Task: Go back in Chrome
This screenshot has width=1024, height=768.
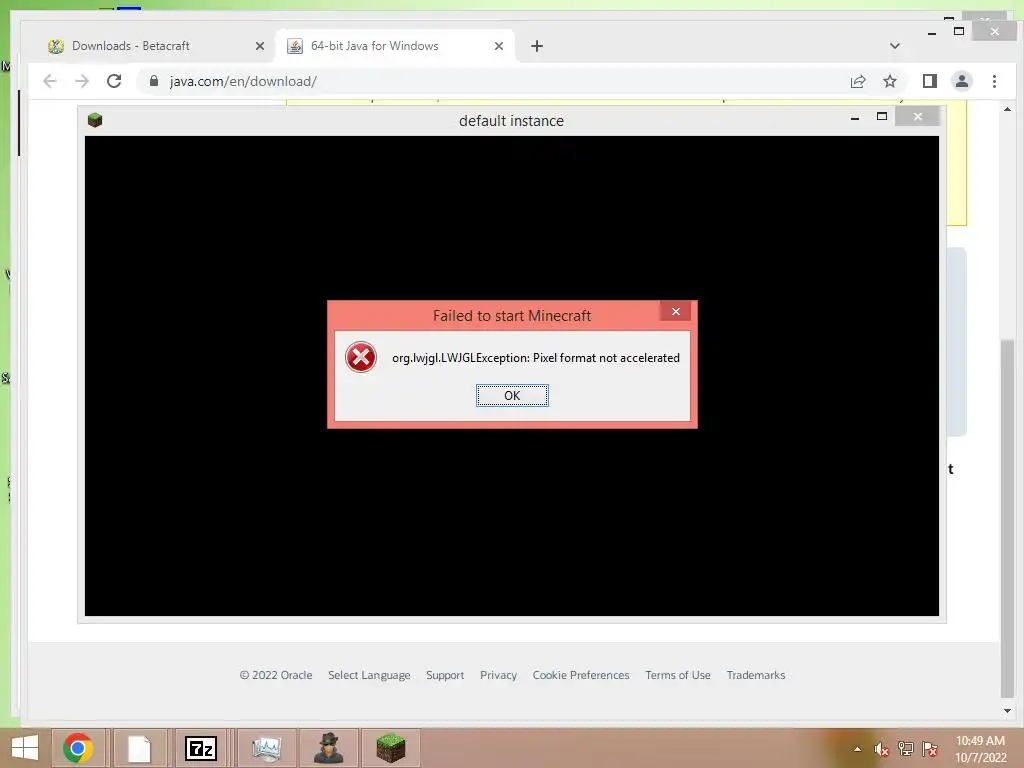Action: 50,81
